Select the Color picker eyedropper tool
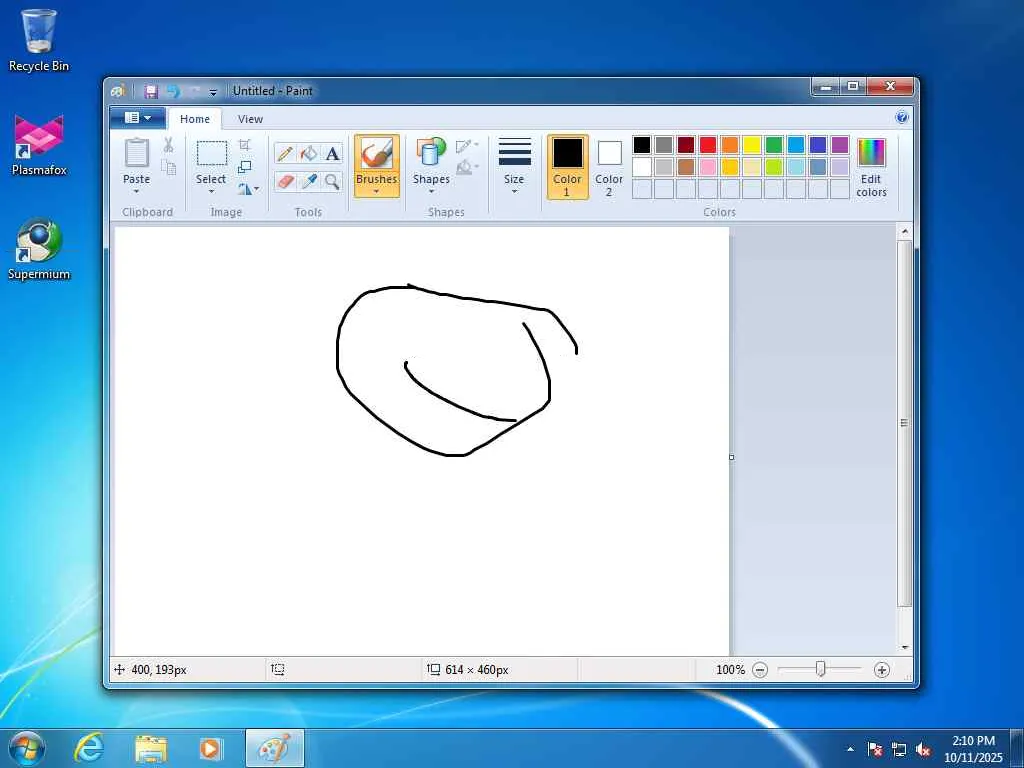Viewport: 1024px width, 768px height. [308, 181]
